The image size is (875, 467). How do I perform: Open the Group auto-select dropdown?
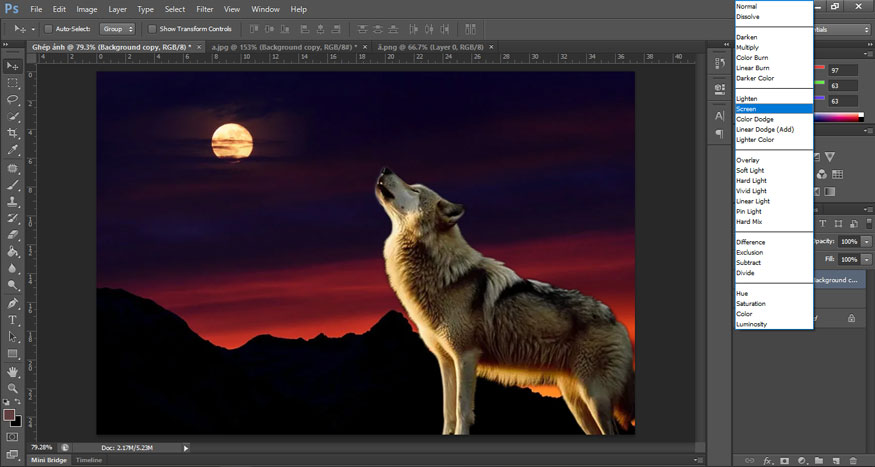[x=118, y=29]
